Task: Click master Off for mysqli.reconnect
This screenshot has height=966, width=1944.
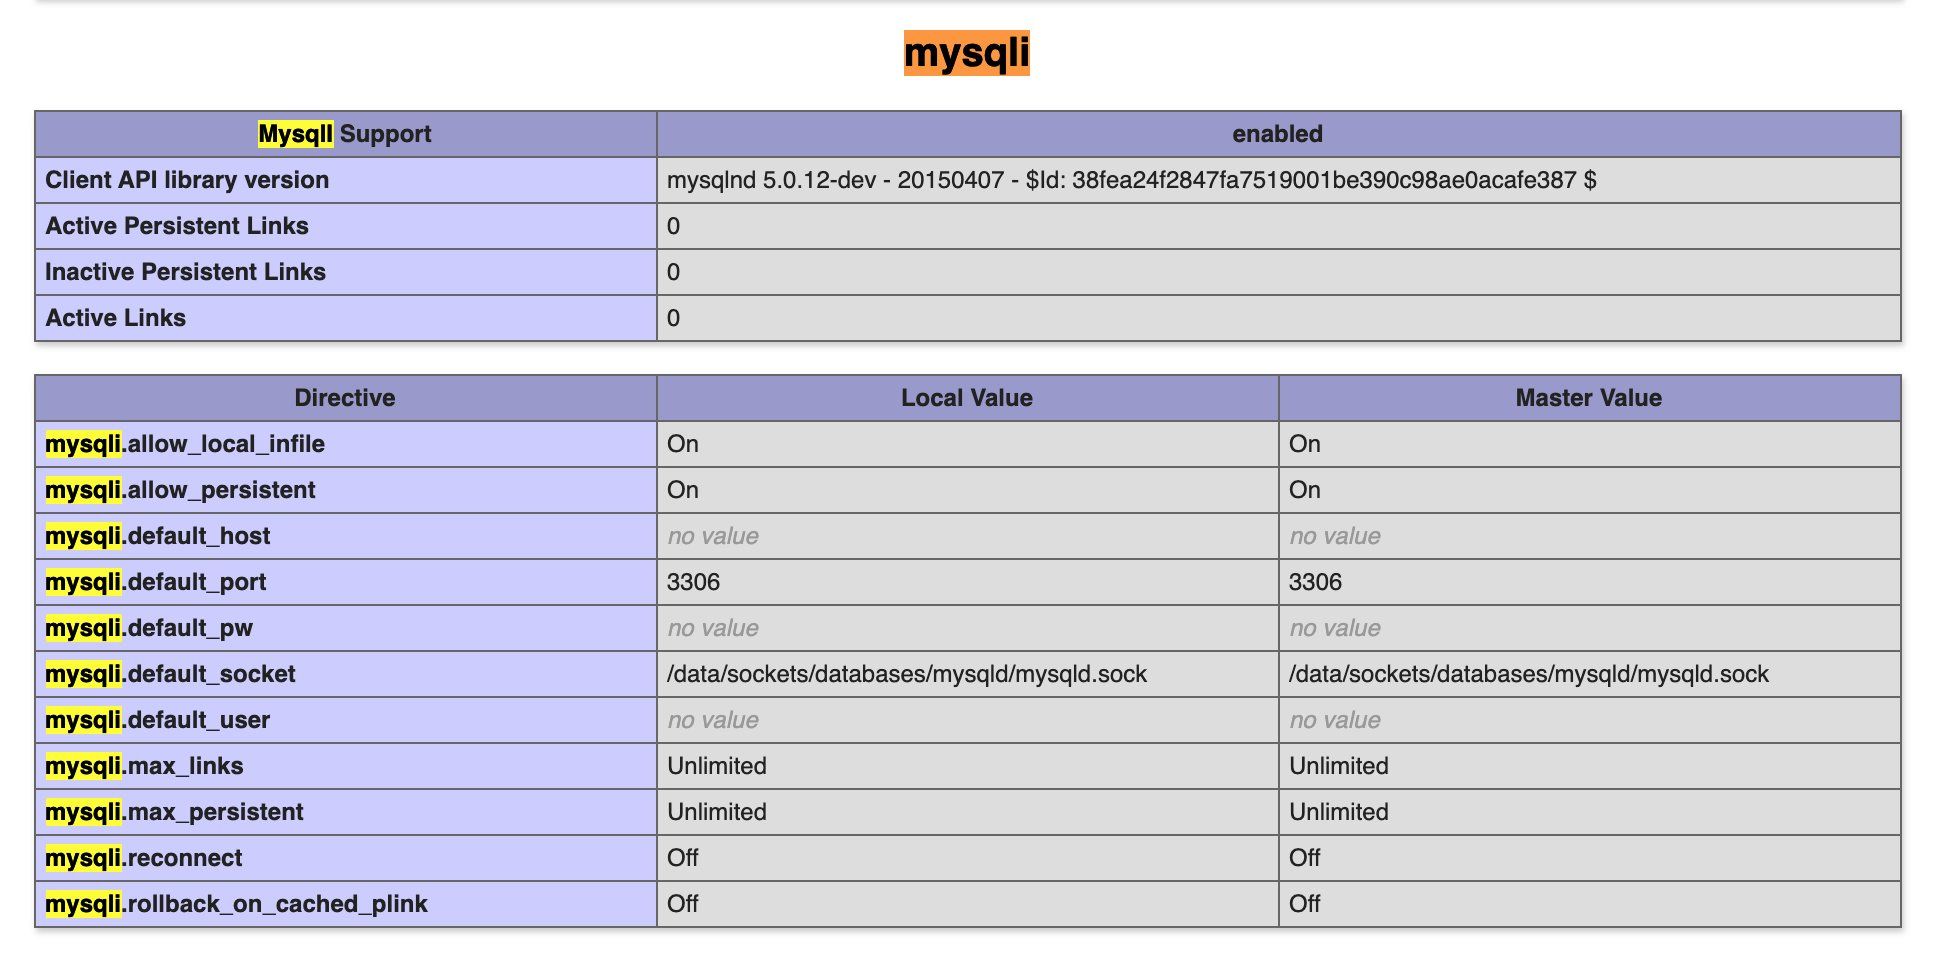Action: [x=1305, y=858]
